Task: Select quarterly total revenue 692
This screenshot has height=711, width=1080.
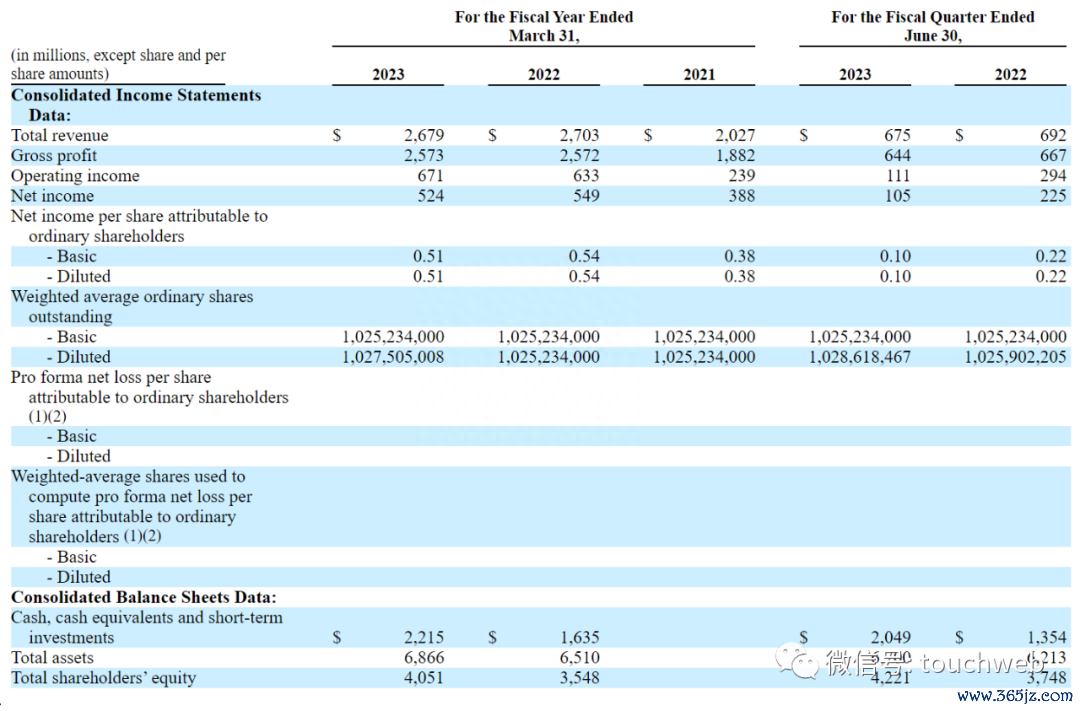Action: [x=1053, y=135]
